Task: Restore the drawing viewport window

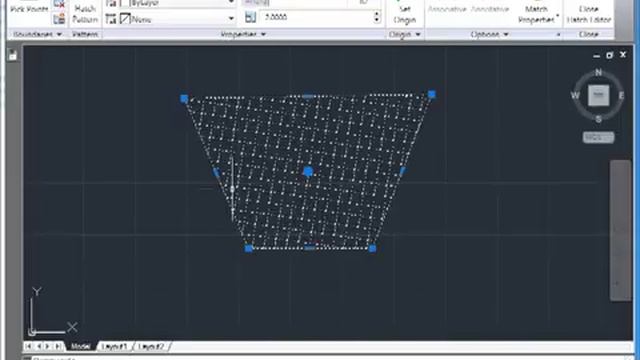Action: click(609, 55)
